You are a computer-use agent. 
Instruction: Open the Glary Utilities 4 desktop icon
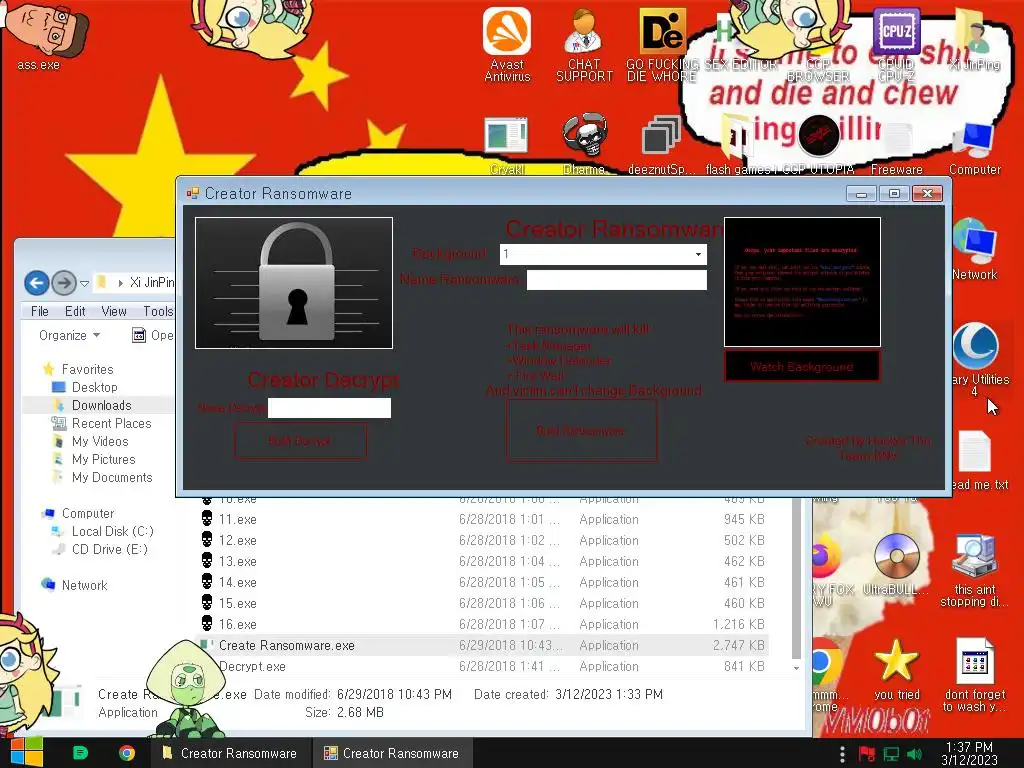[x=976, y=359]
